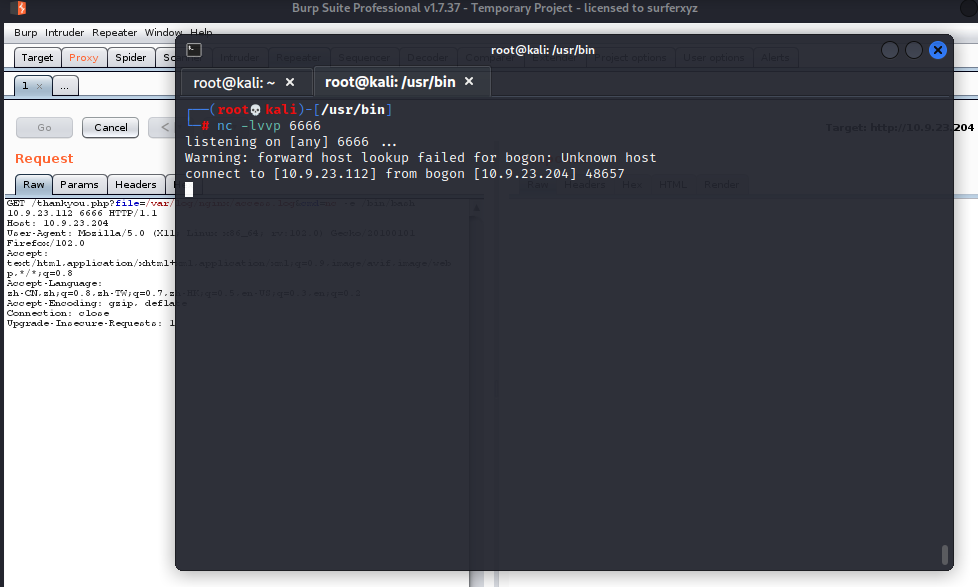Switch to the Proxy tab

point(84,57)
